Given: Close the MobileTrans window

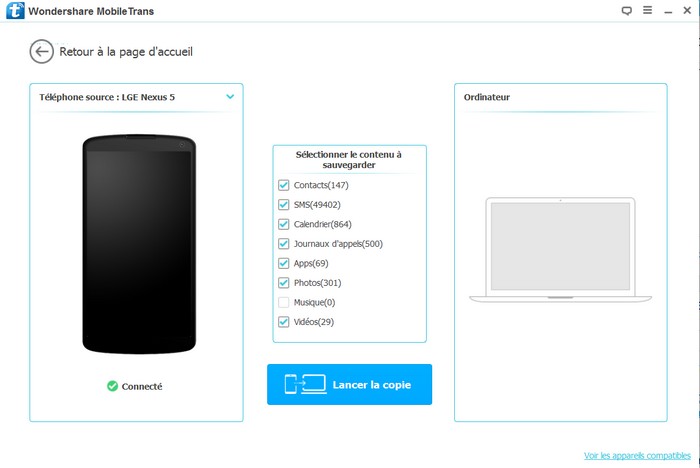Looking at the screenshot, I should point(687,10).
